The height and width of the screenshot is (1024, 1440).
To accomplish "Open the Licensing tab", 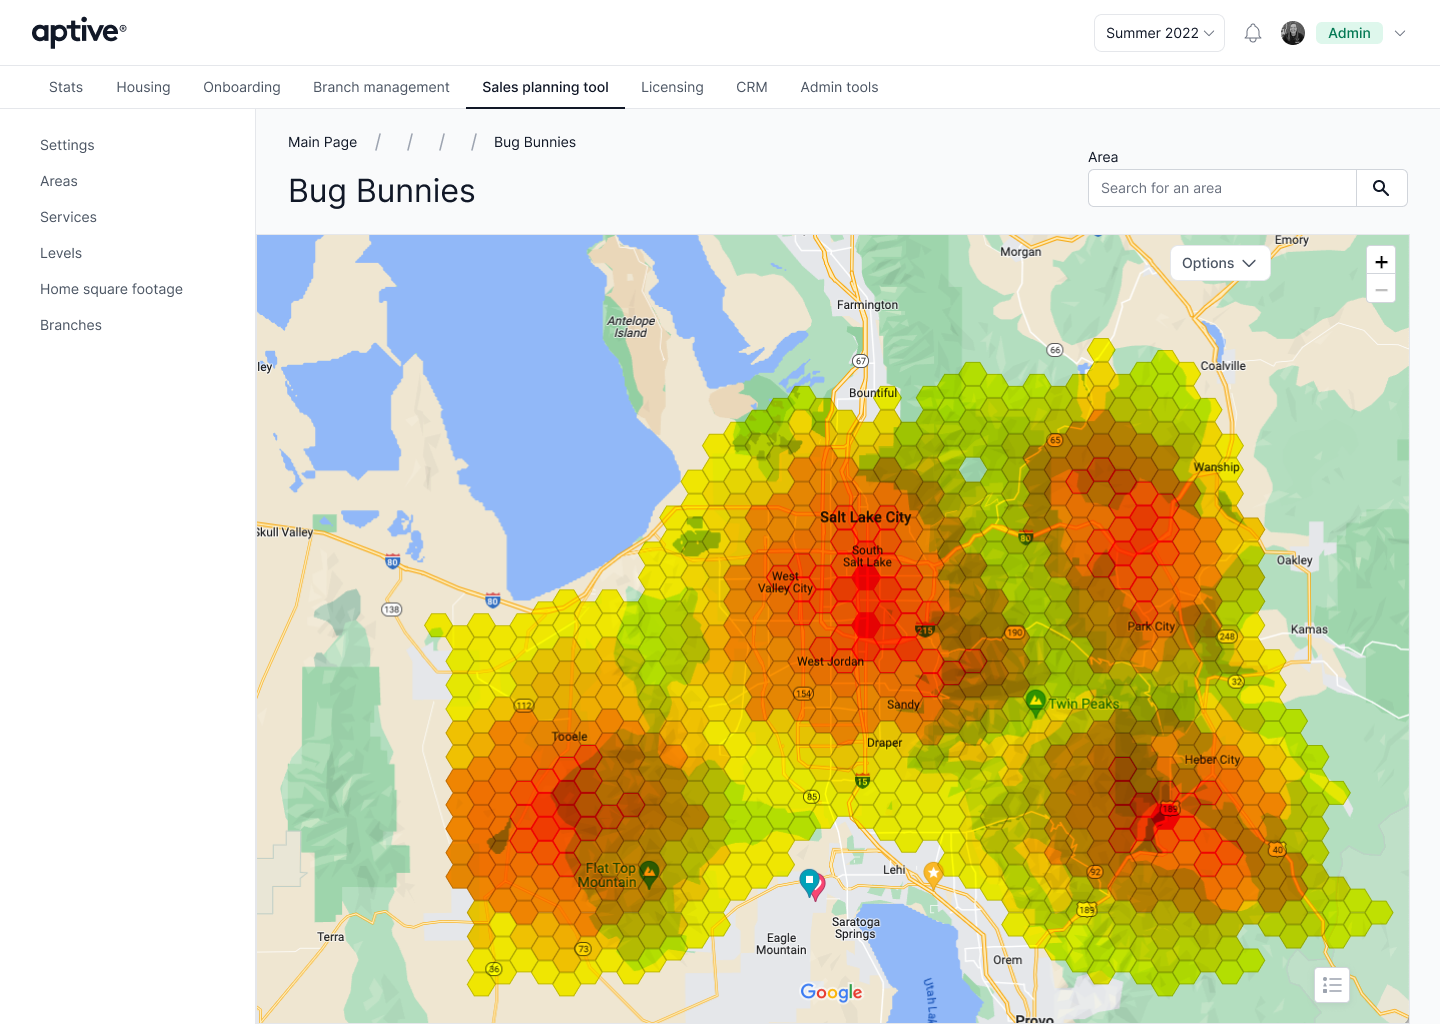I will click(x=672, y=87).
